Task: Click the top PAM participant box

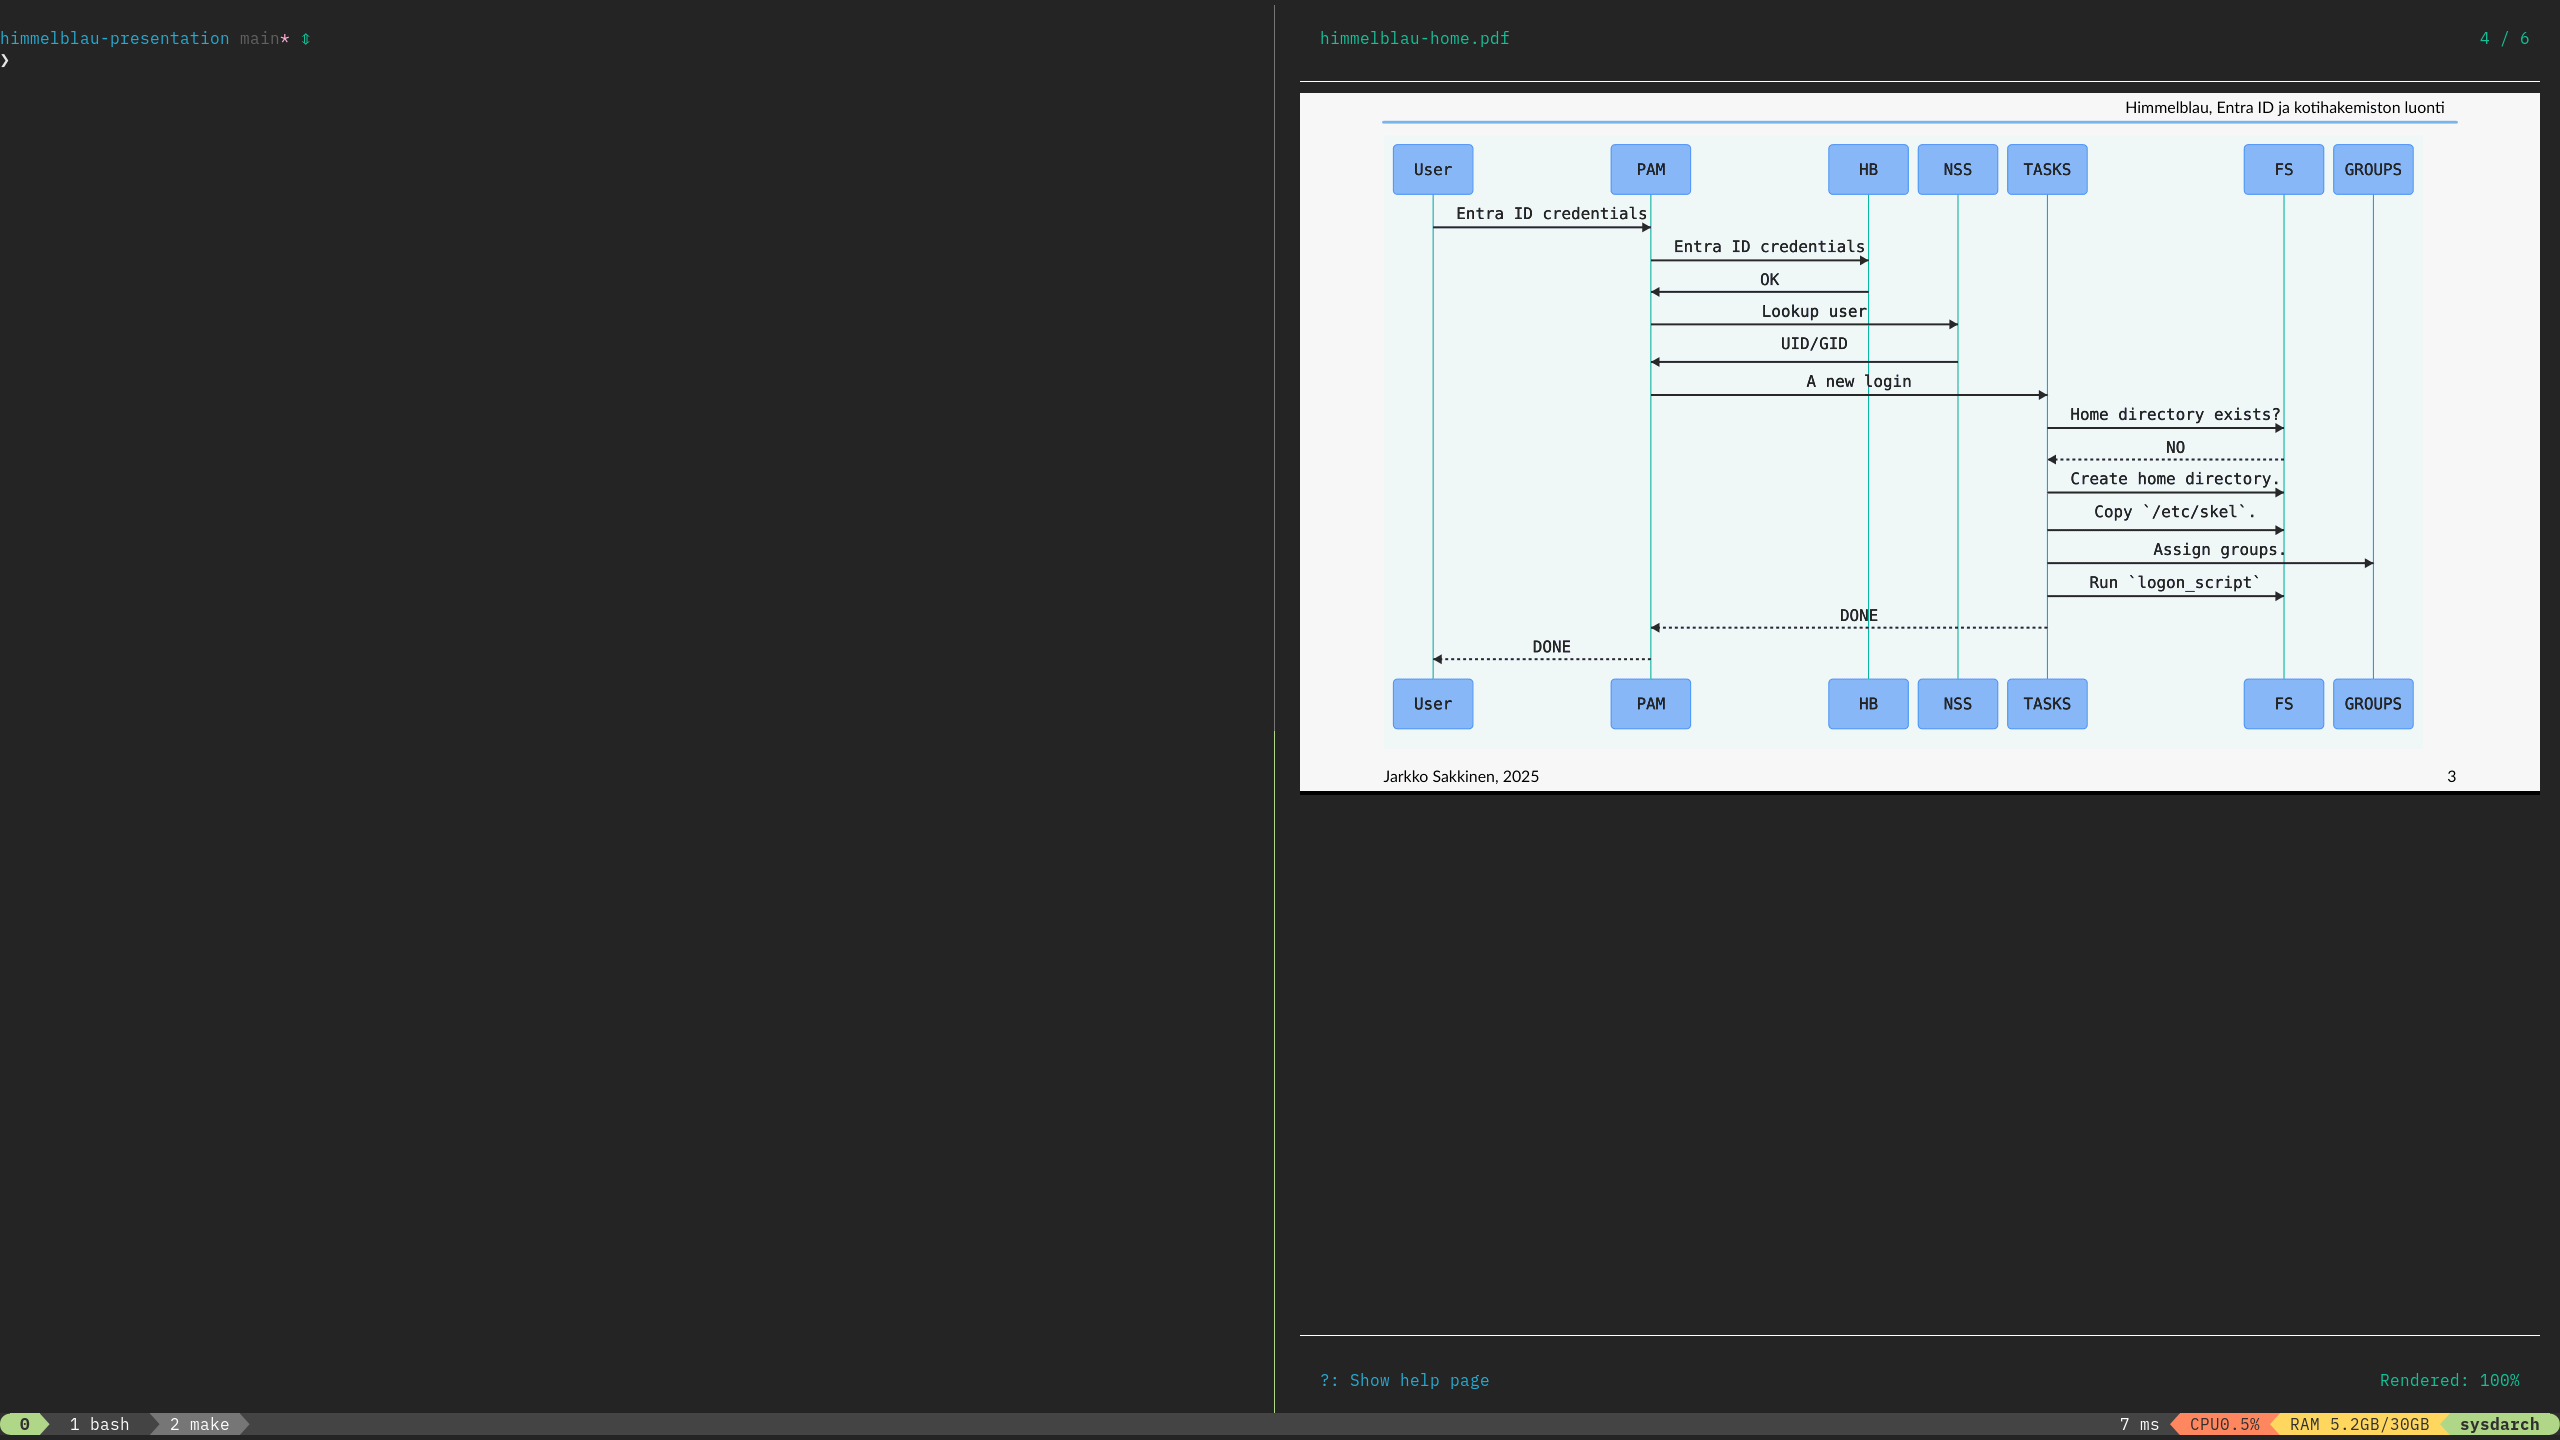Action: pos(1650,169)
